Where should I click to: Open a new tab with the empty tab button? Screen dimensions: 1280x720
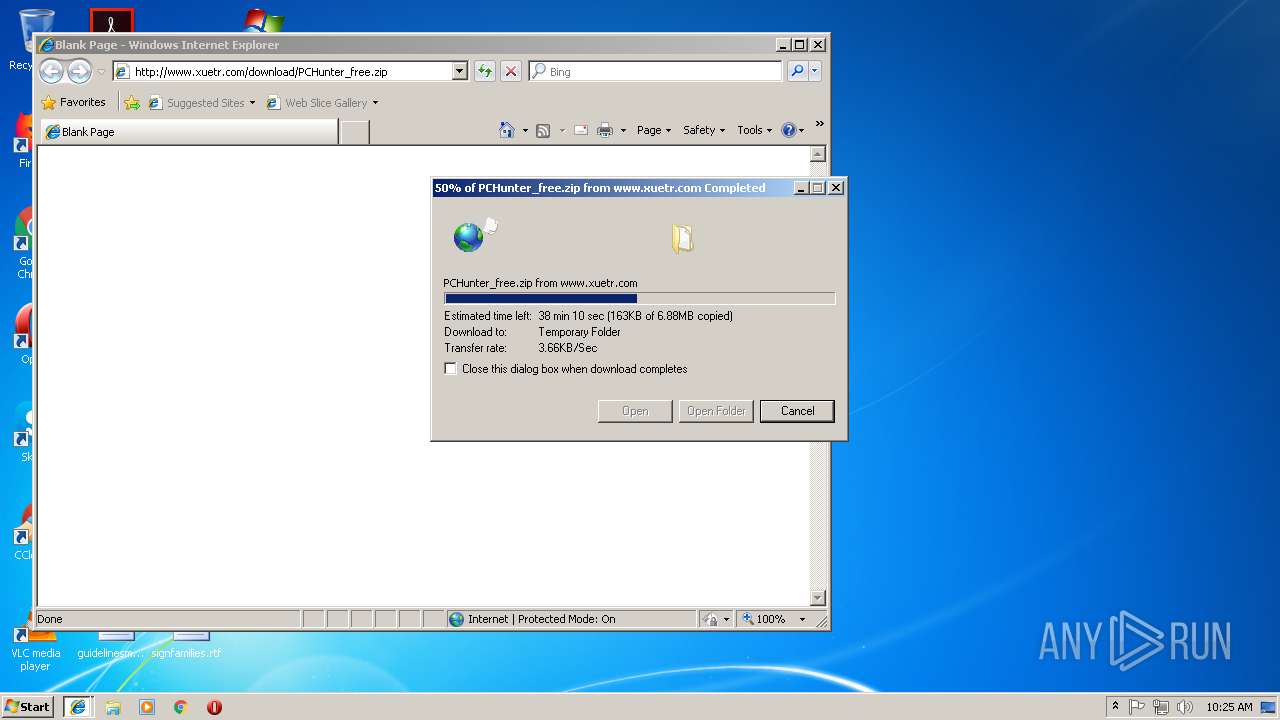coord(354,132)
